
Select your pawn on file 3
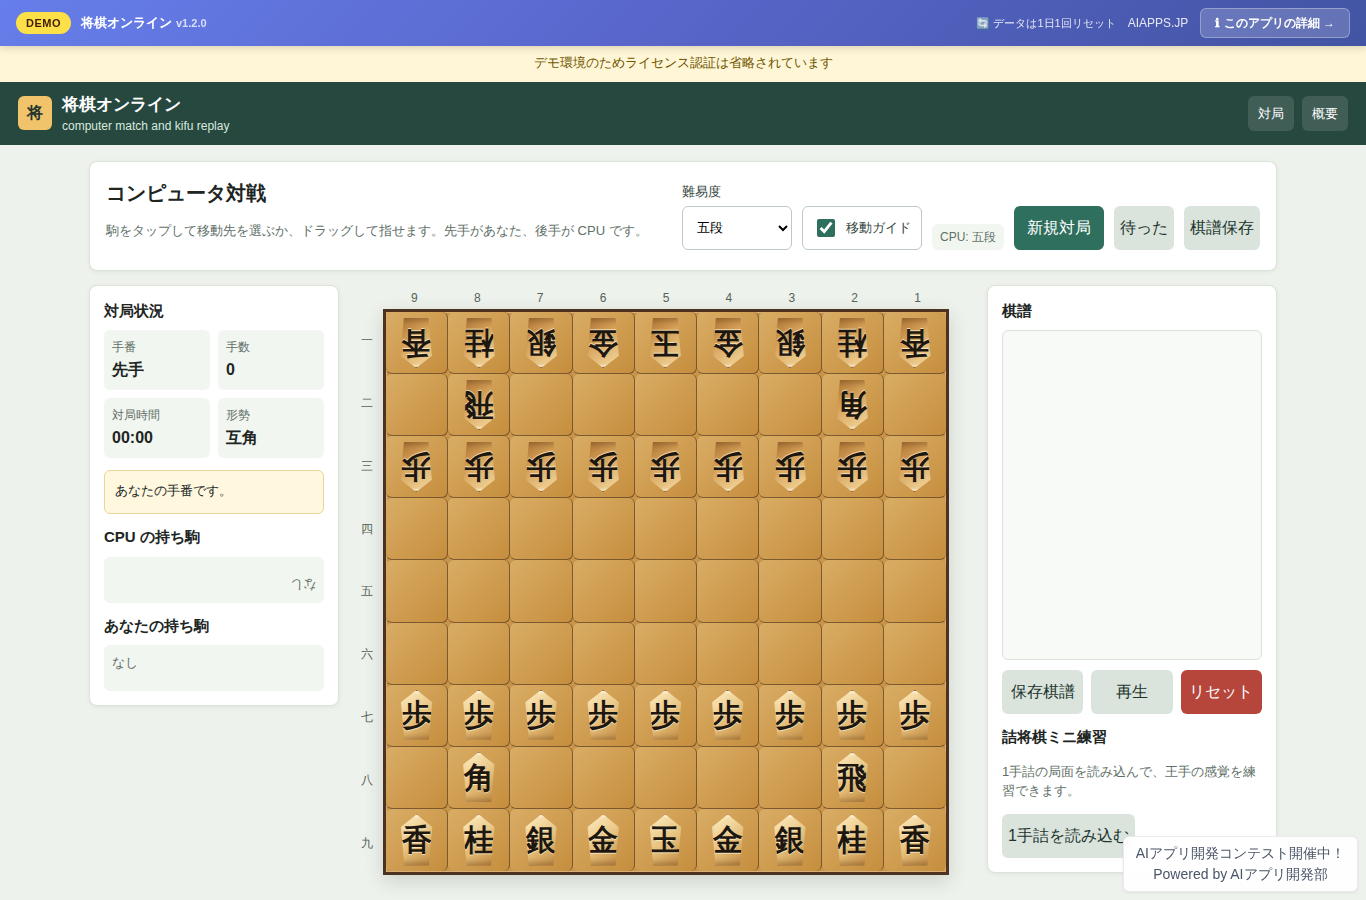point(790,716)
